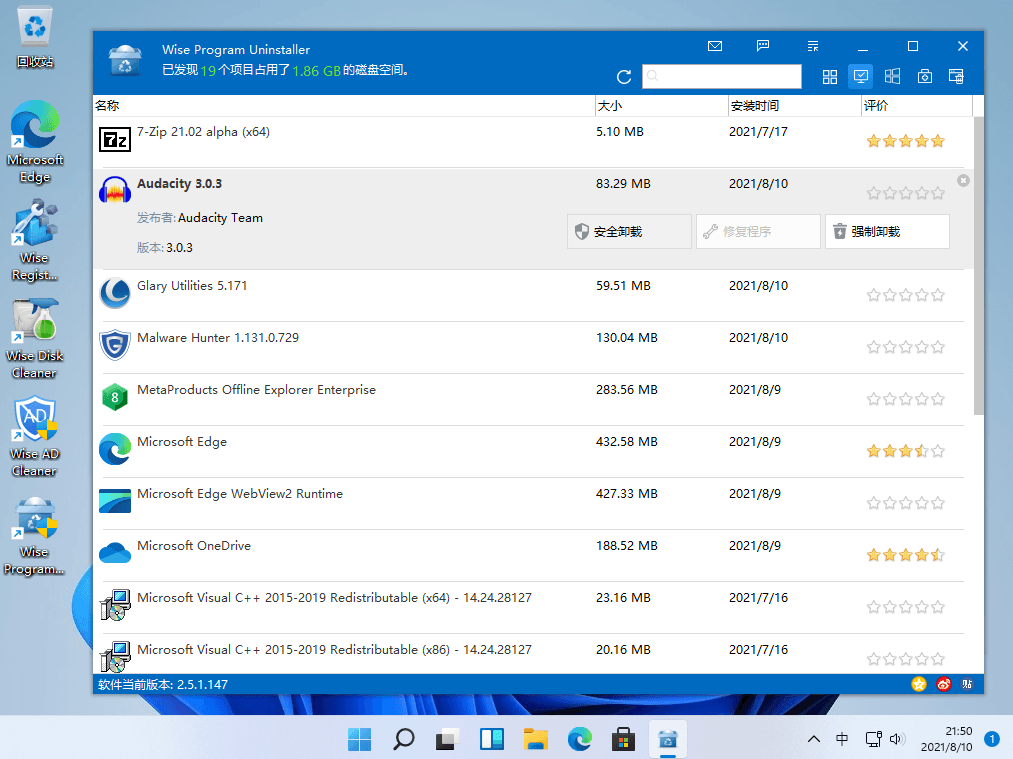Select MetaProducts Offline Explorer Enterprise entry

[x=533, y=400]
